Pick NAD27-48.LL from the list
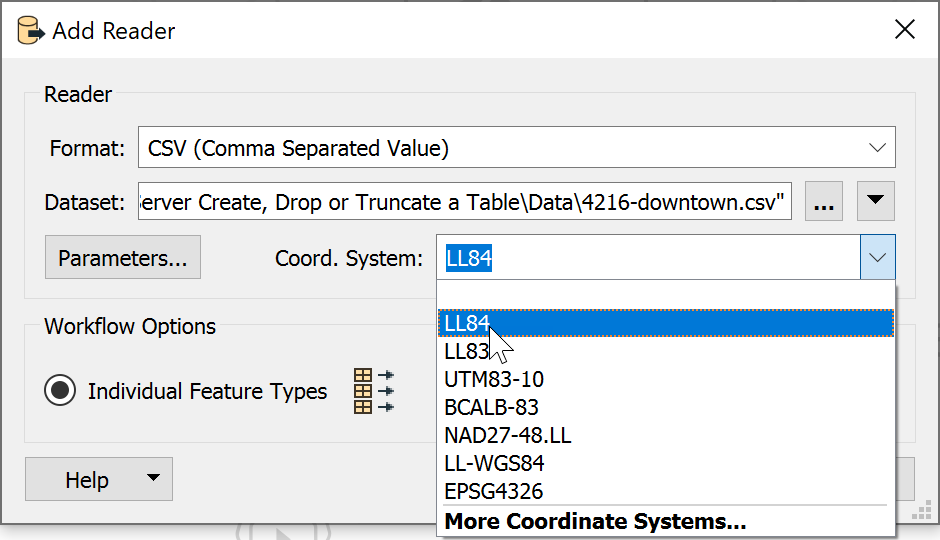This screenshot has width=940, height=540. [666, 435]
